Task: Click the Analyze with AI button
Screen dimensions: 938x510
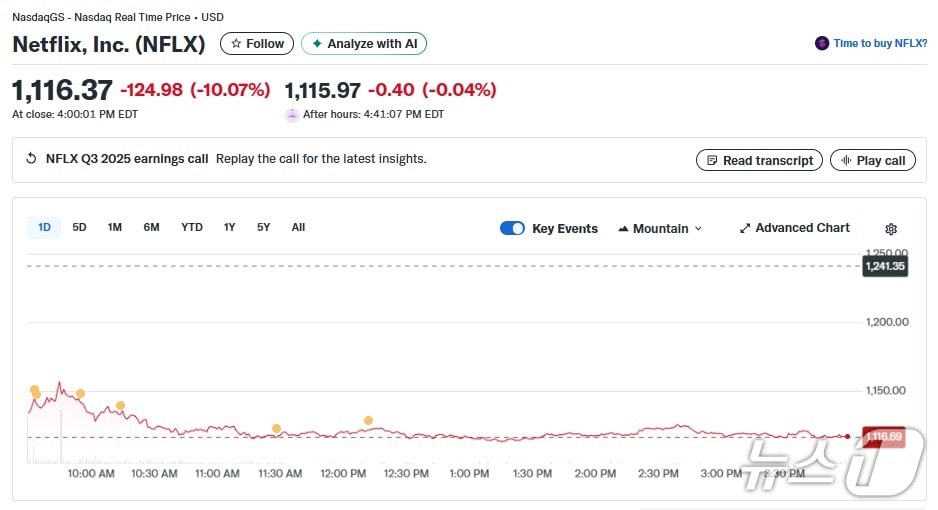Action: pyautogui.click(x=364, y=44)
